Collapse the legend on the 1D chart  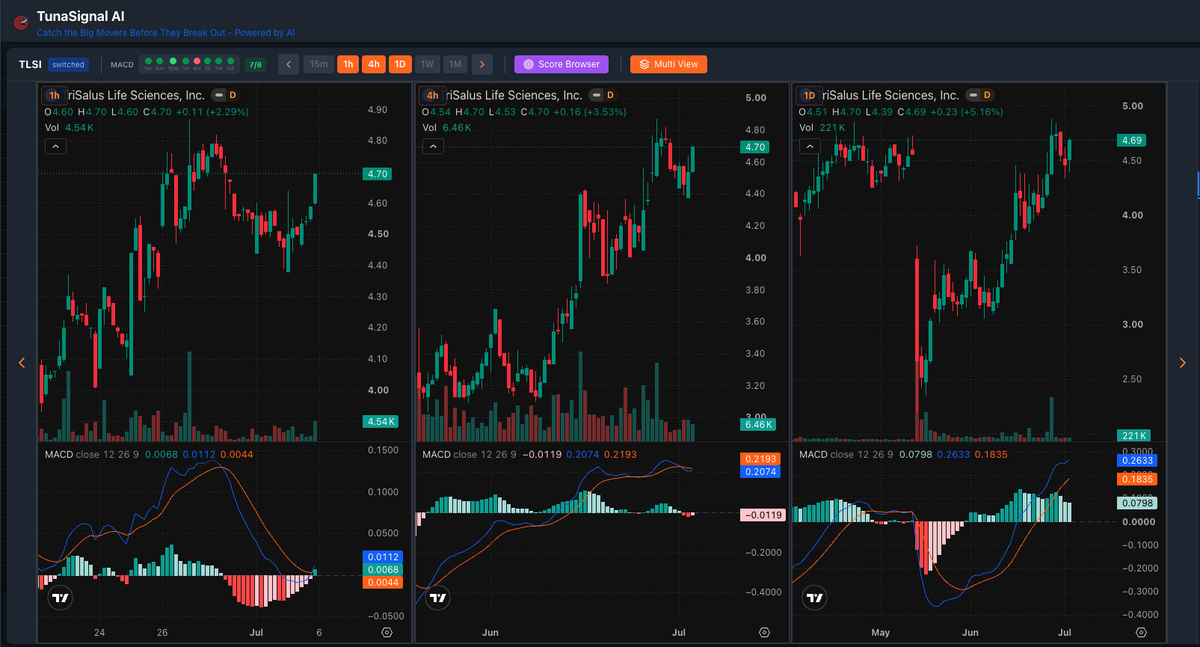pyautogui.click(x=810, y=146)
